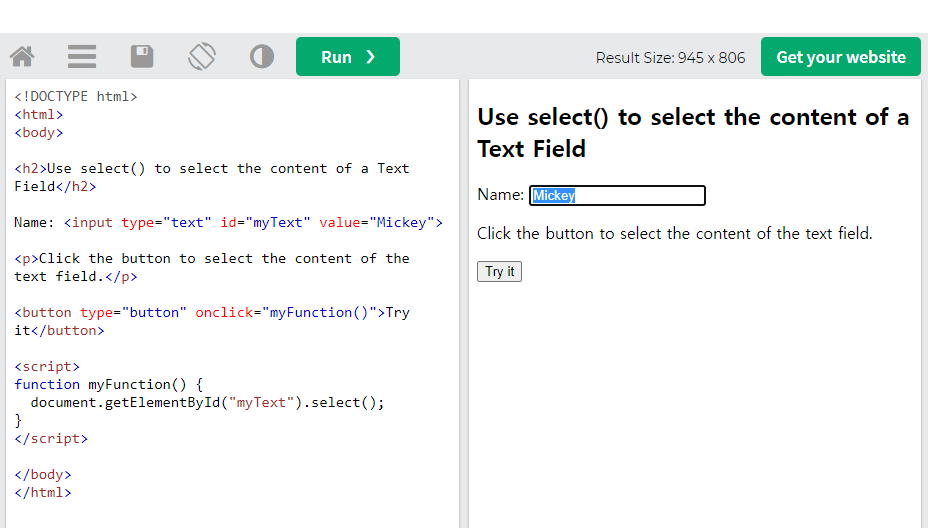Click the closing </body> tag line

pos(43,475)
